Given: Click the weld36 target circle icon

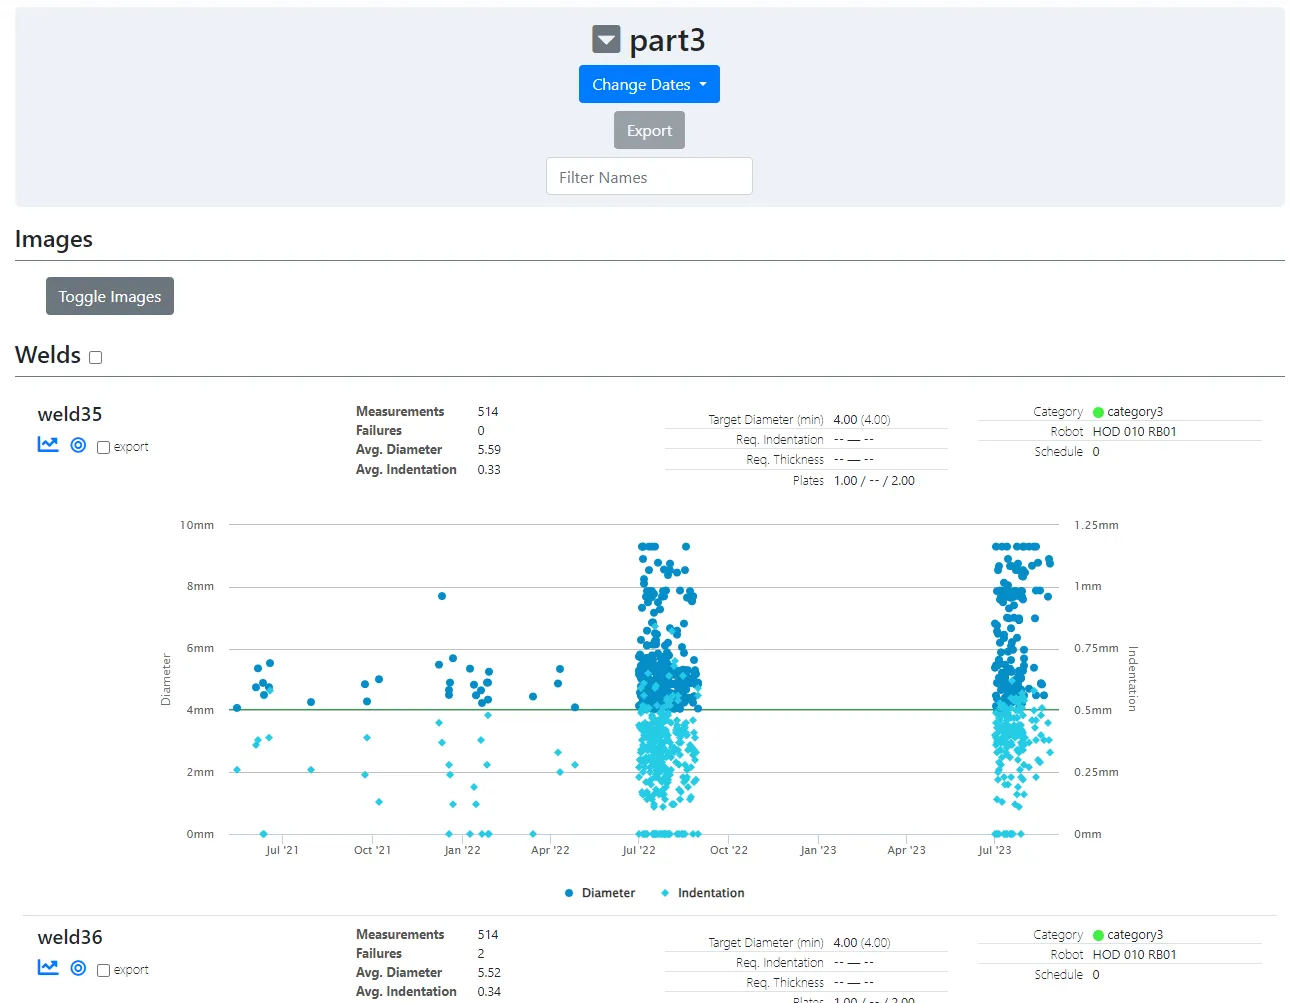Looking at the screenshot, I should click(x=78, y=968).
